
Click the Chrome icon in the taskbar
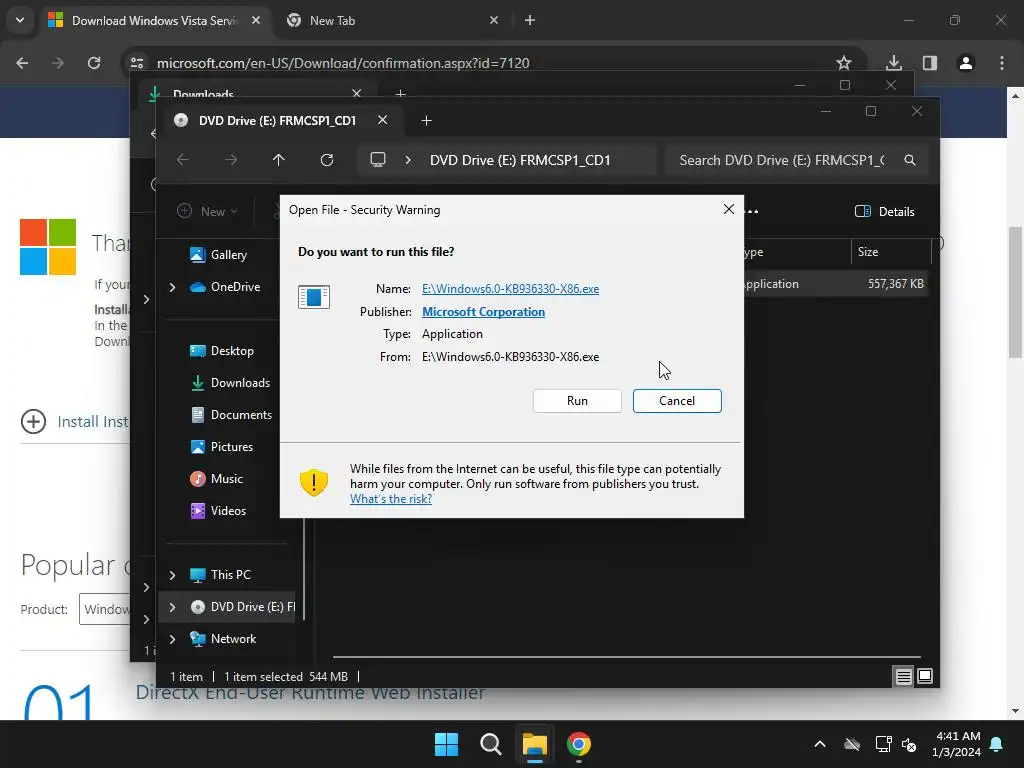click(x=579, y=744)
